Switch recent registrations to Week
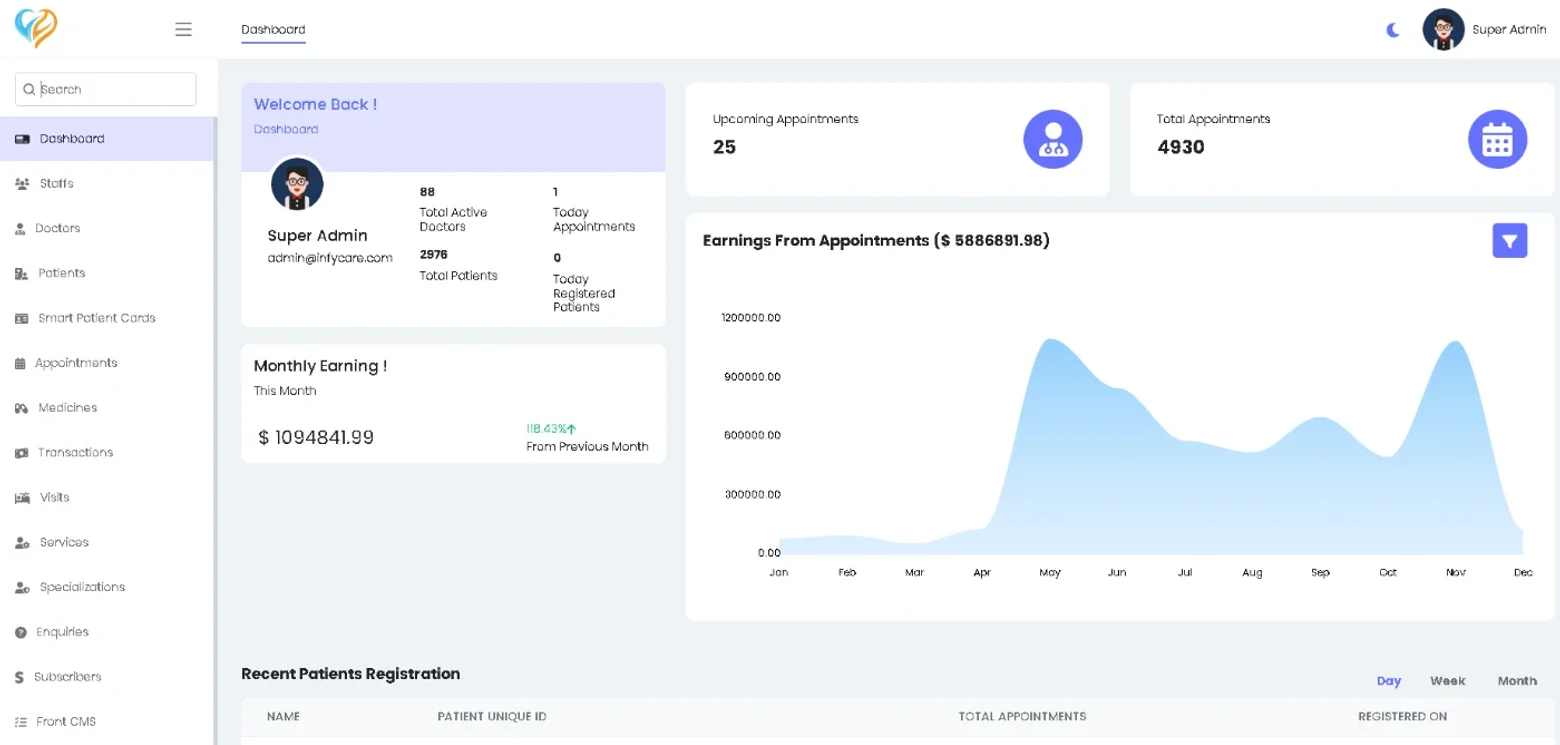 click(x=1447, y=681)
